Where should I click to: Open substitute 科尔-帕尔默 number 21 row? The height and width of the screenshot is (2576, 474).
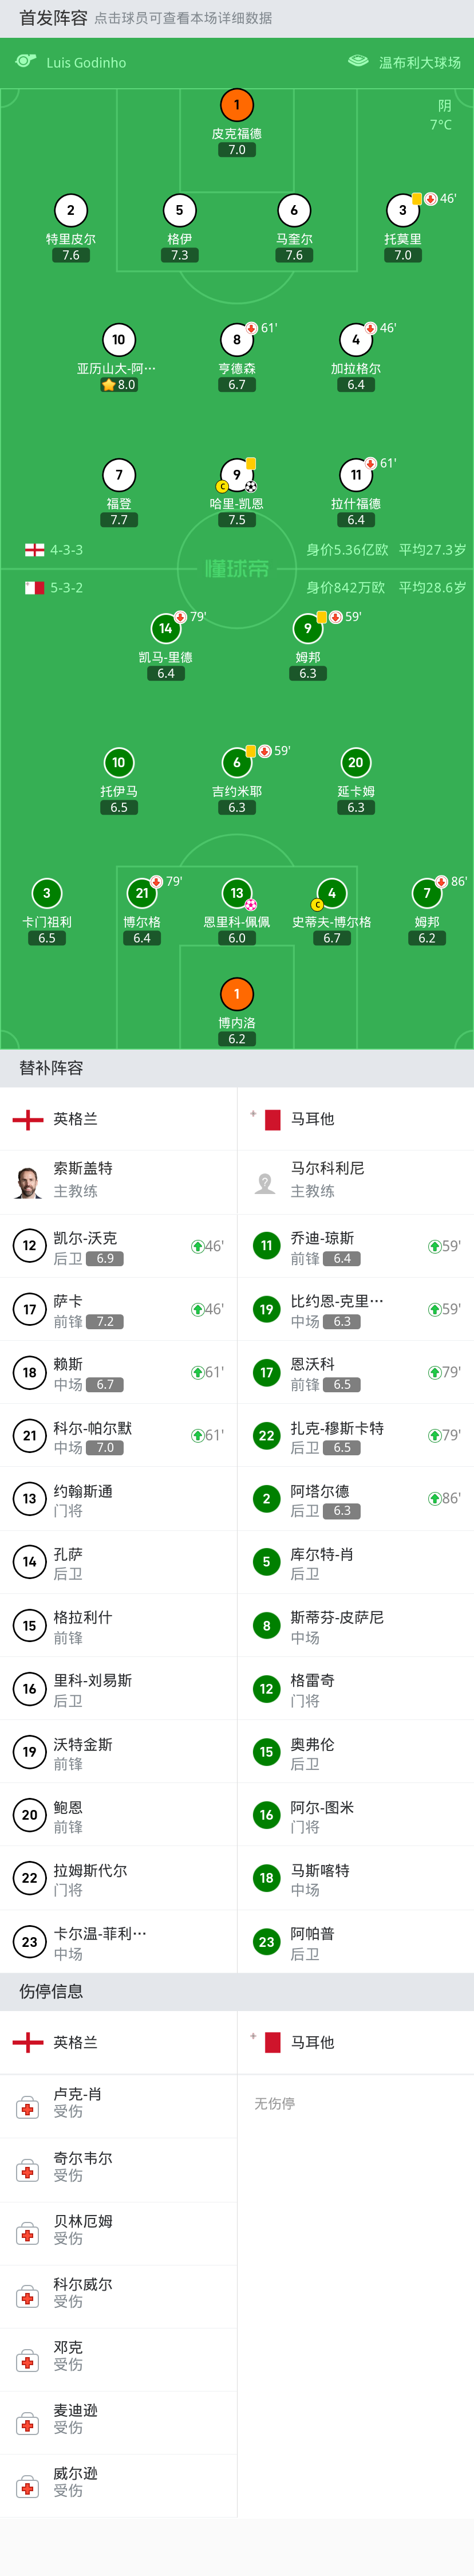click(119, 1436)
